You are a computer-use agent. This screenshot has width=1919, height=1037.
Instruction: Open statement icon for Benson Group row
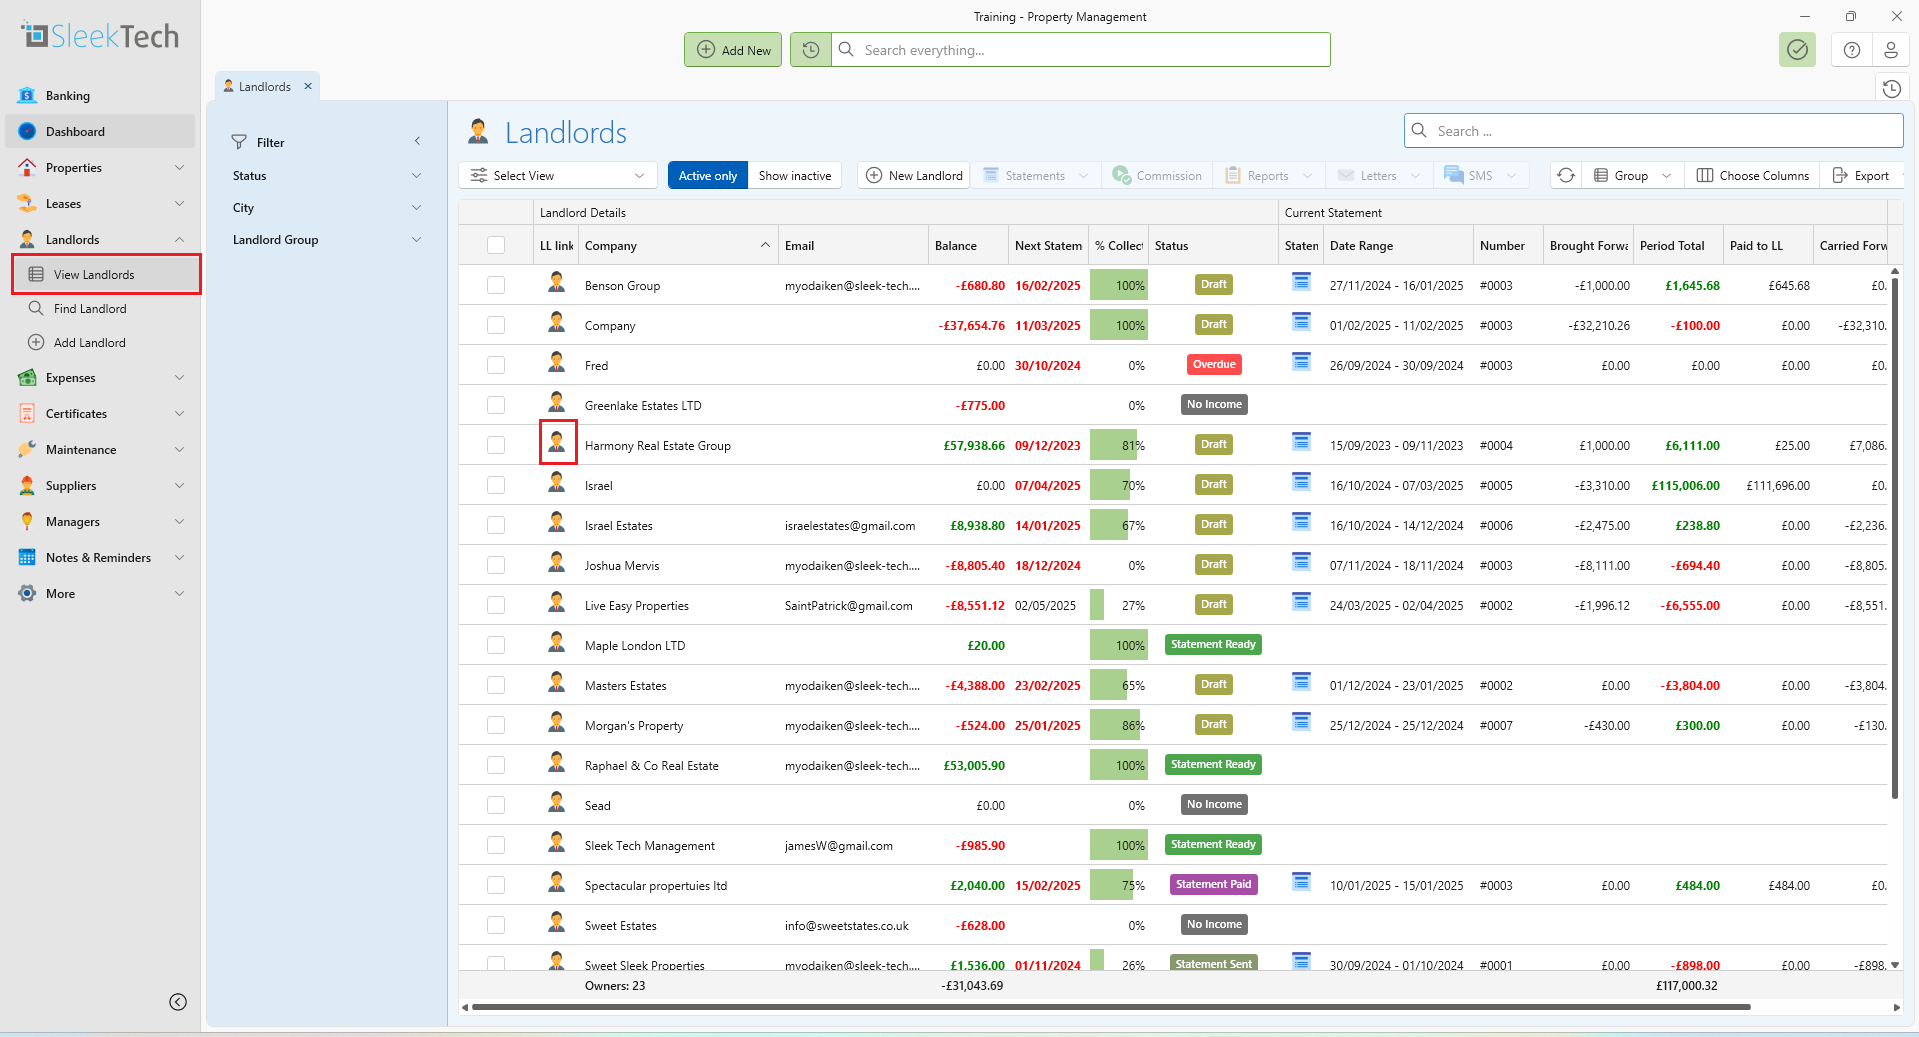1301,282
